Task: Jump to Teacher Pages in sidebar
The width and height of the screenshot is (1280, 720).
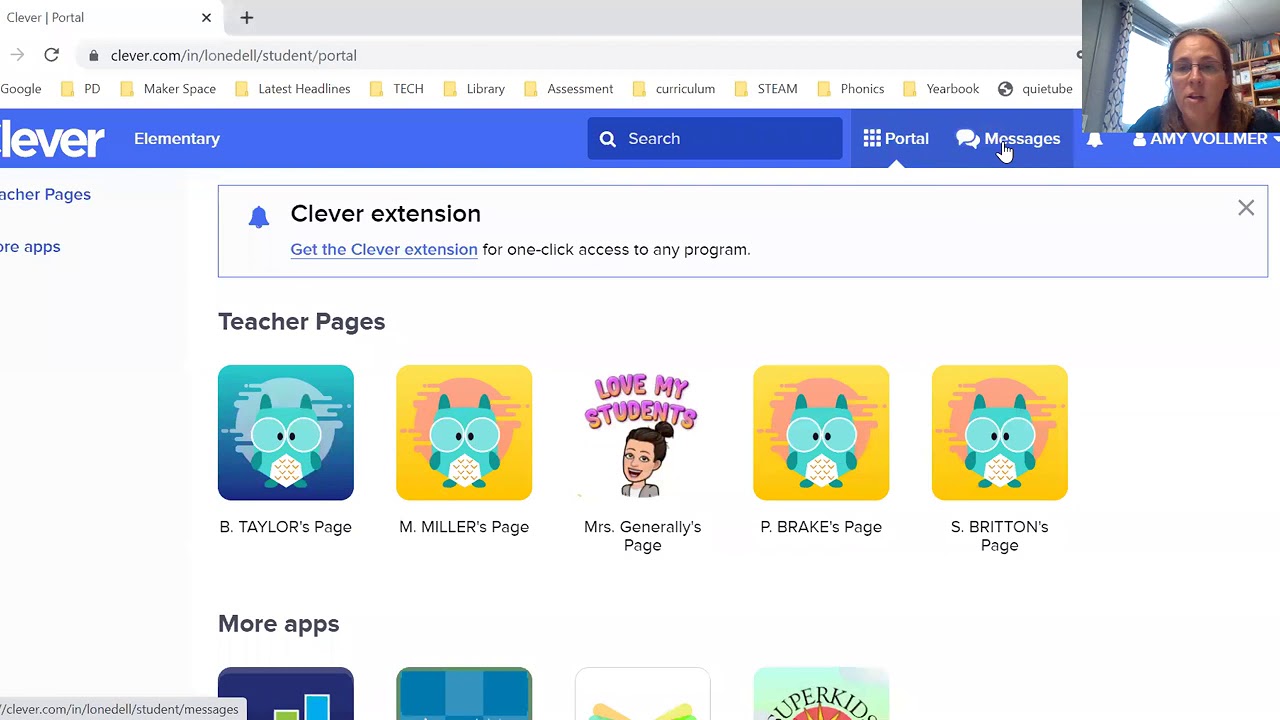Action: (x=45, y=194)
